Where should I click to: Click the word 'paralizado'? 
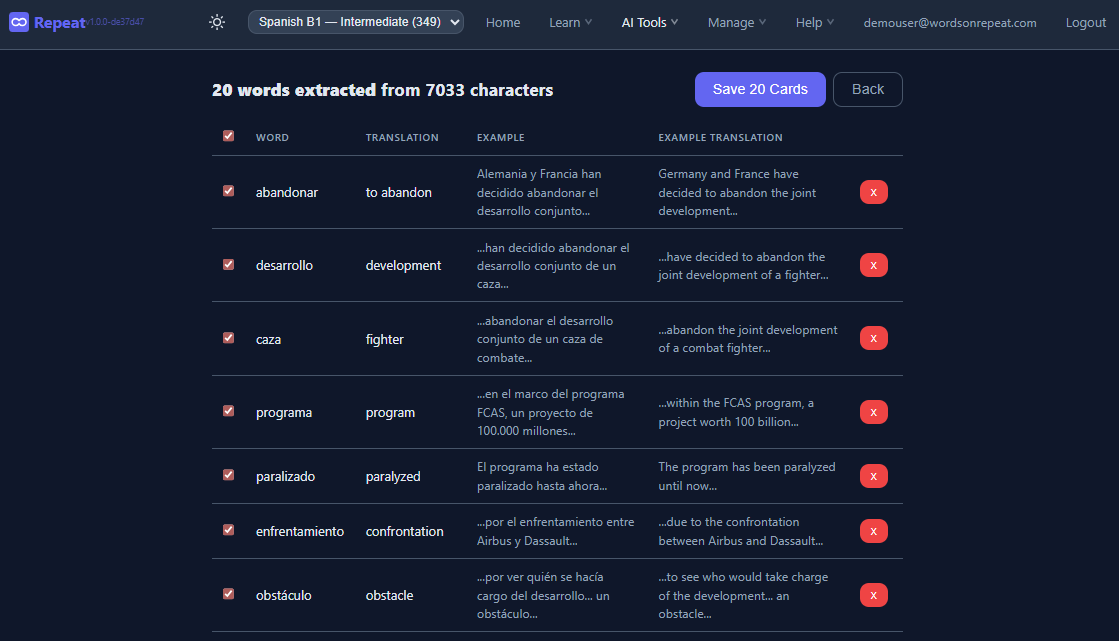(x=285, y=476)
